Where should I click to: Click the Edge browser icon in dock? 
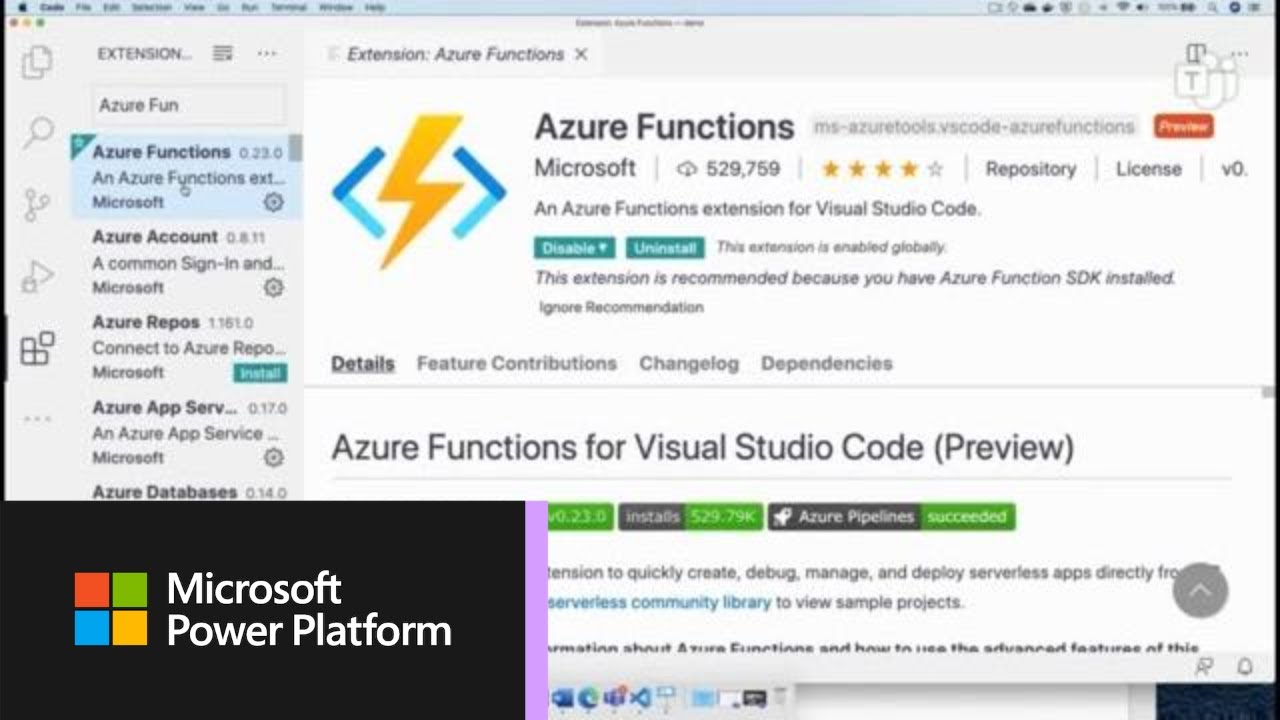tap(588, 697)
